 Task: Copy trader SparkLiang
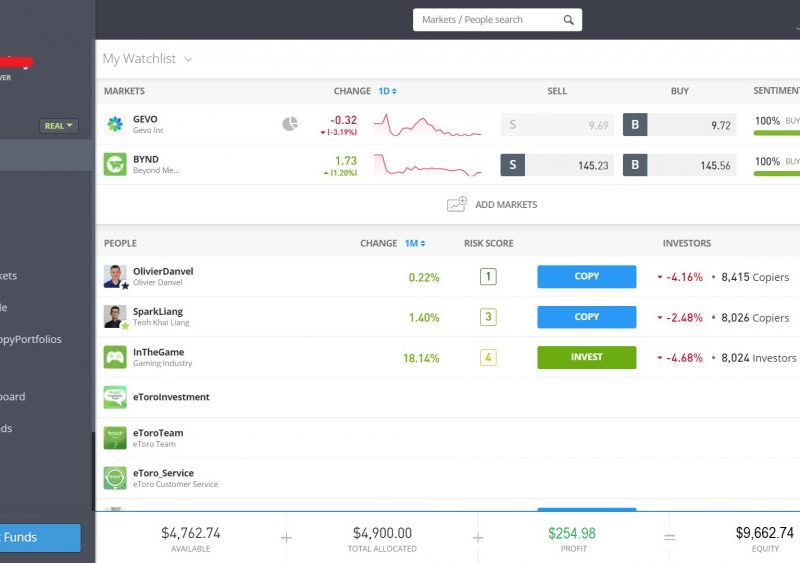[587, 317]
